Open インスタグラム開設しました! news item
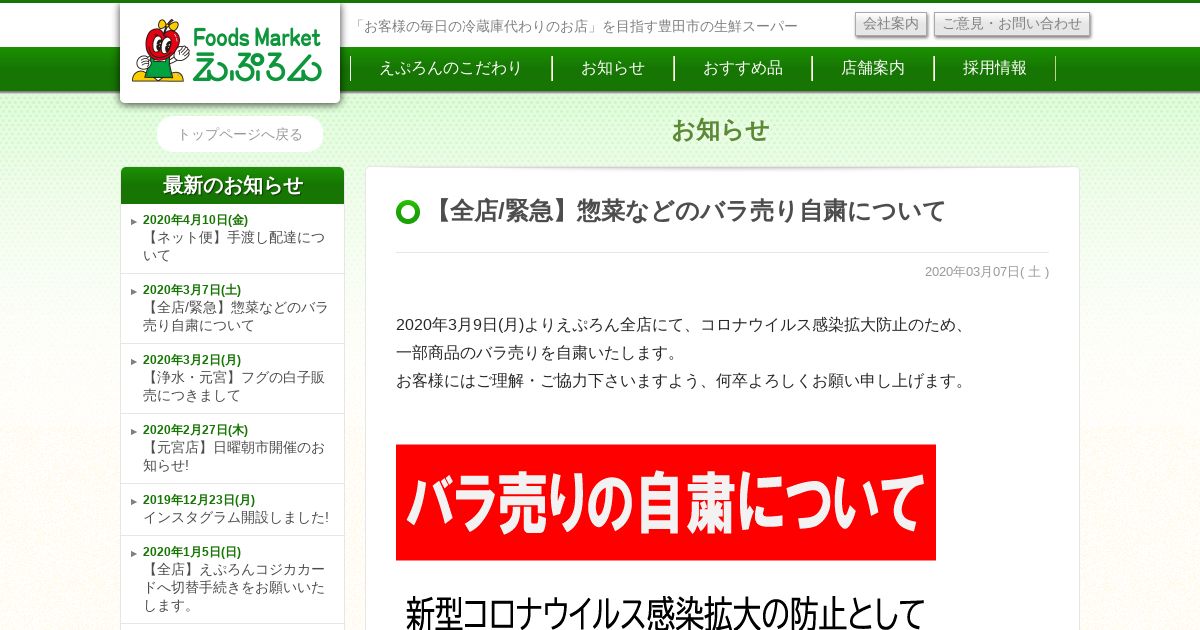Viewport: 1200px width, 630px height. pyautogui.click(x=236, y=517)
